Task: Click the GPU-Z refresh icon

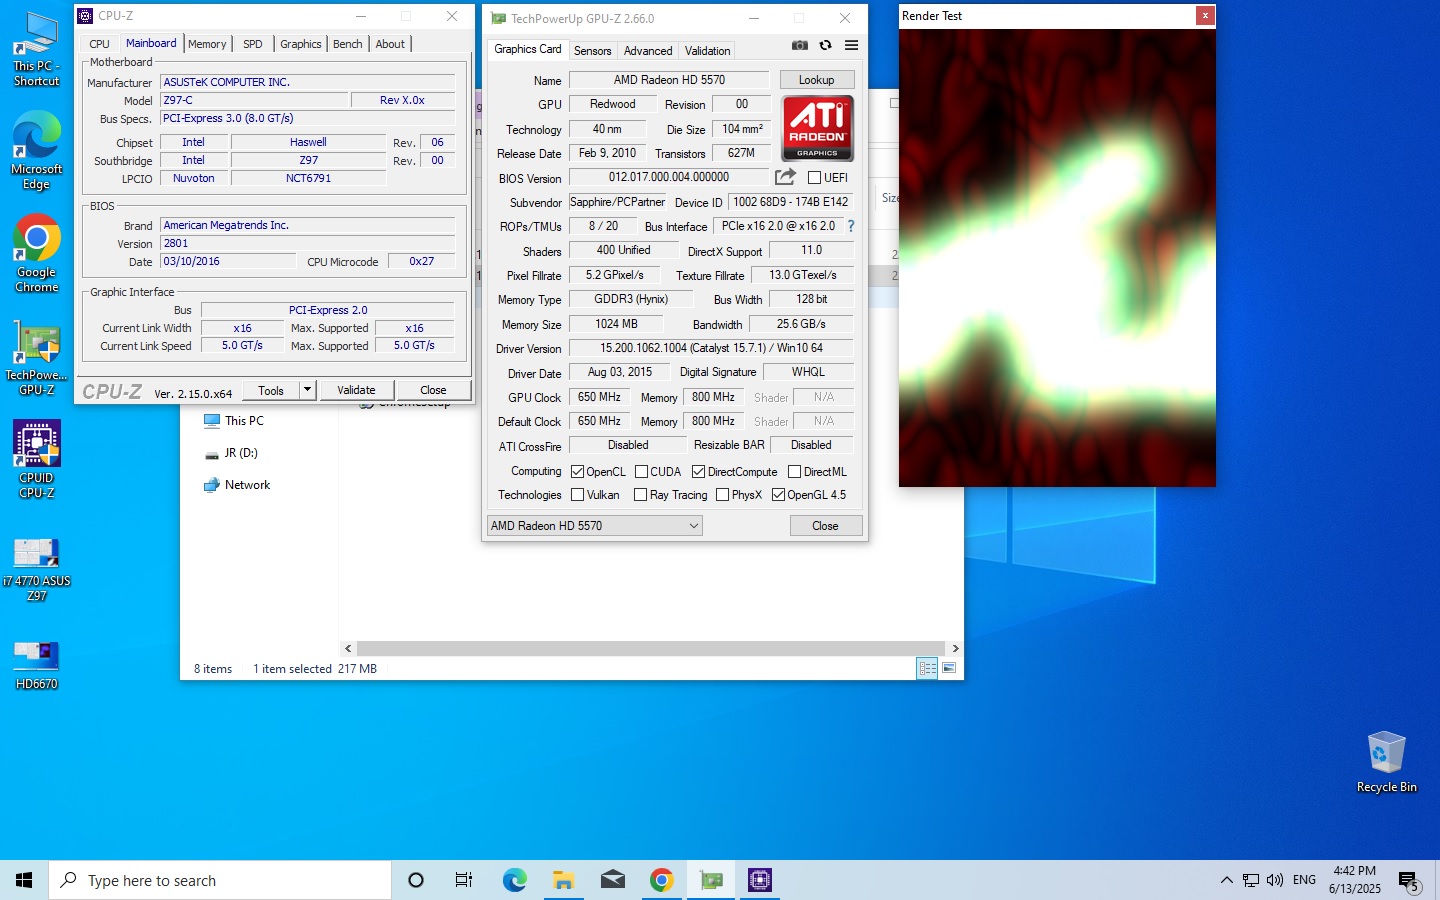Action: pyautogui.click(x=825, y=45)
